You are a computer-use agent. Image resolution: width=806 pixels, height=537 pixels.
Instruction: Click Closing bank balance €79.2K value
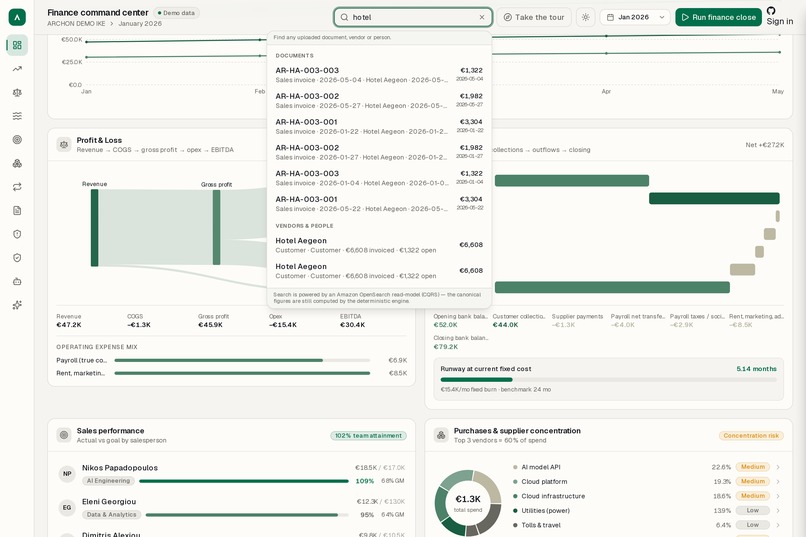446,347
